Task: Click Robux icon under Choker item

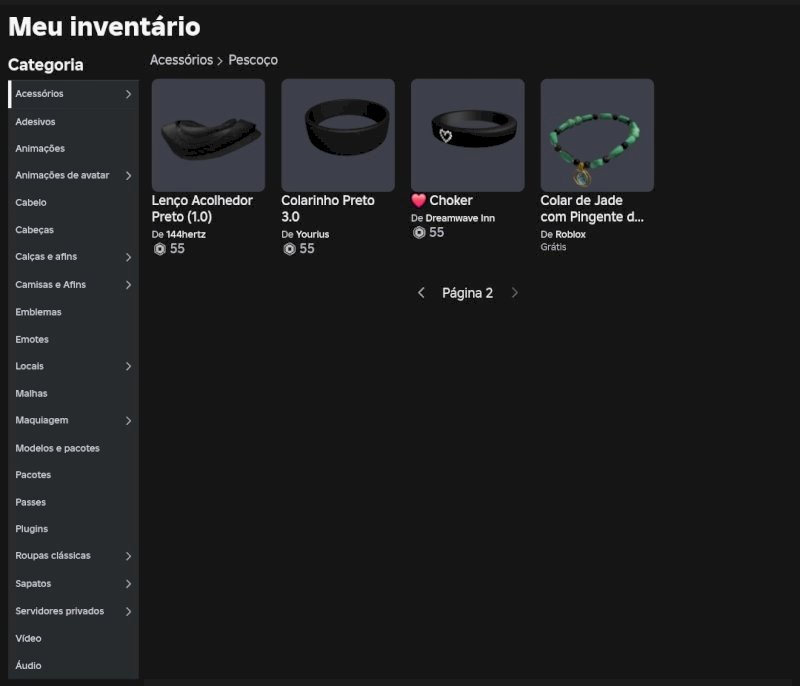Action: (x=419, y=233)
